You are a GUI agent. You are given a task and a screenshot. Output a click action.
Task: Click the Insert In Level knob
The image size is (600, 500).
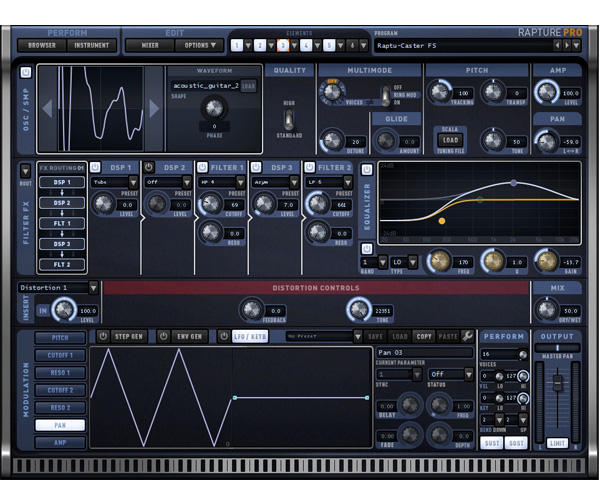64,310
